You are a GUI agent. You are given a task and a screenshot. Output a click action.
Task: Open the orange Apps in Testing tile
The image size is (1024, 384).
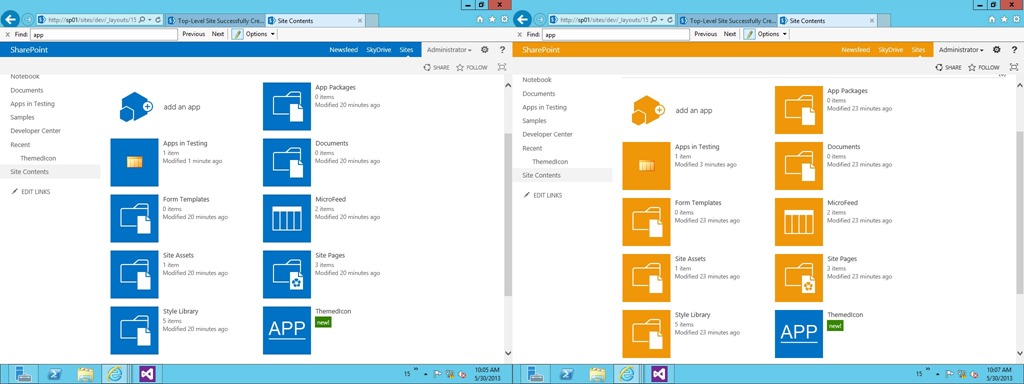click(647, 166)
